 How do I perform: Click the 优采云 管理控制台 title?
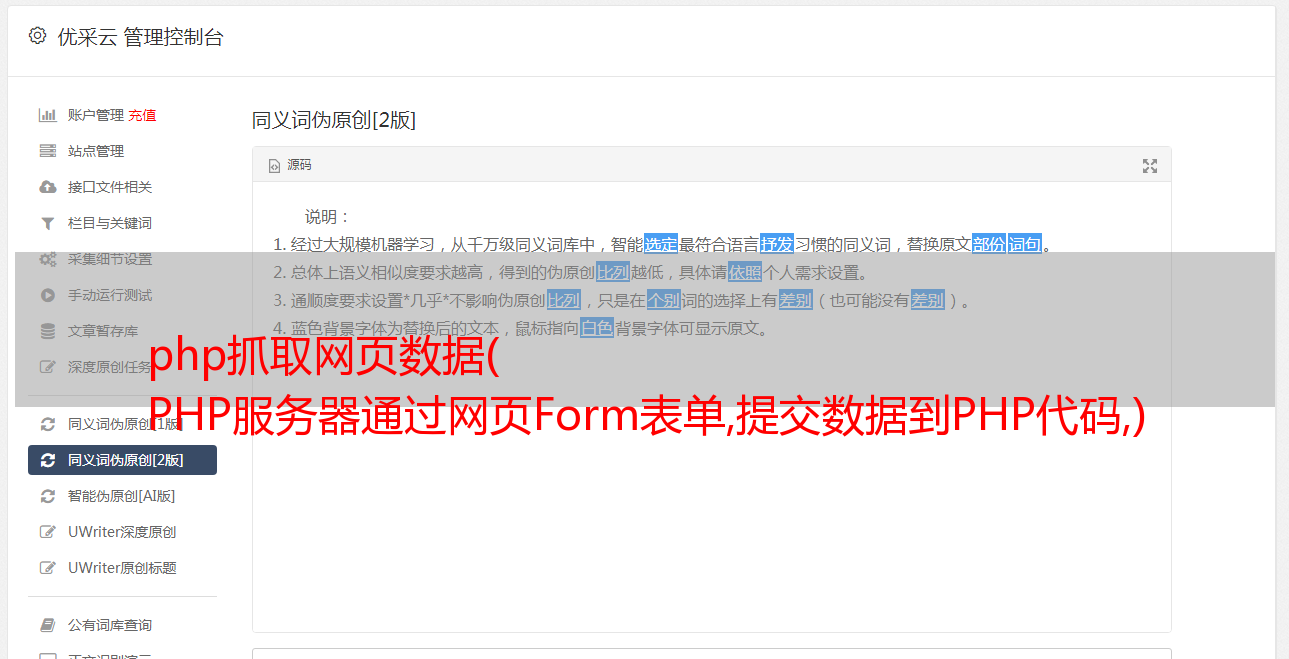tap(140, 37)
